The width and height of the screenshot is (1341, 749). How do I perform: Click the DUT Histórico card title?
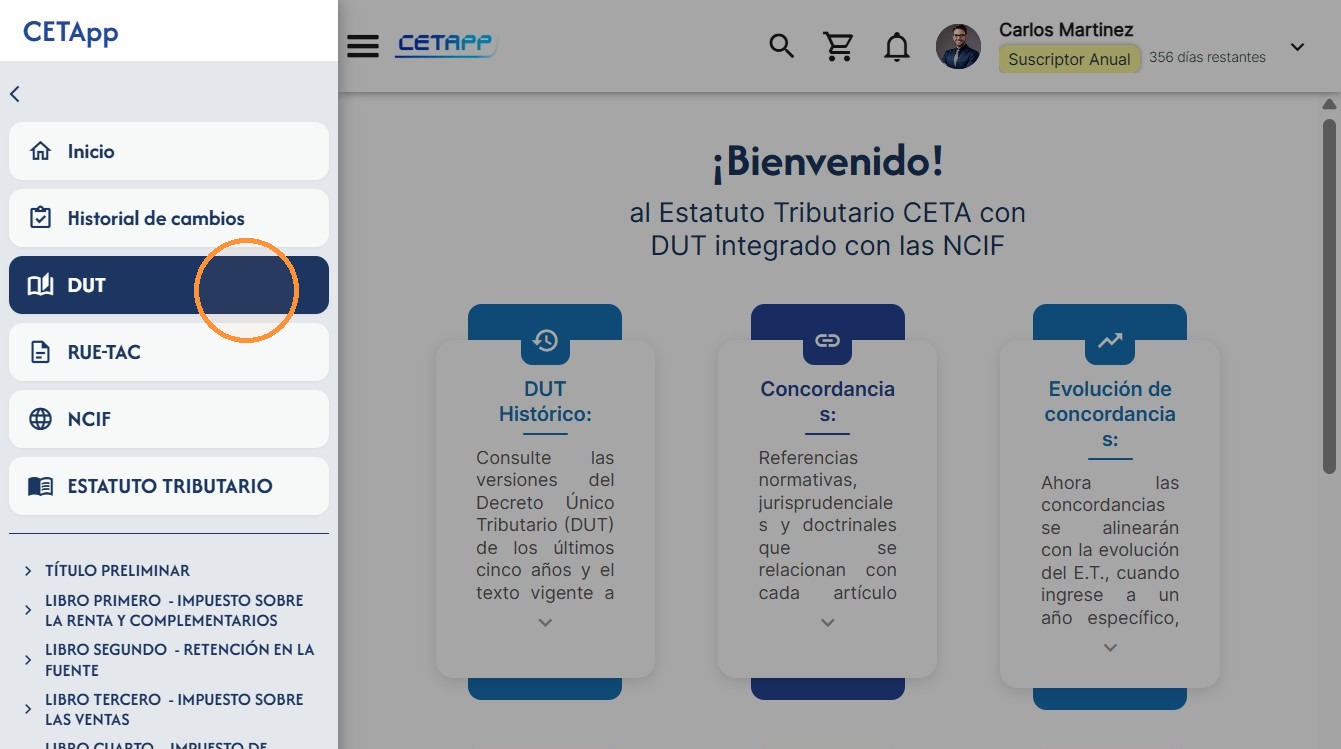545,401
